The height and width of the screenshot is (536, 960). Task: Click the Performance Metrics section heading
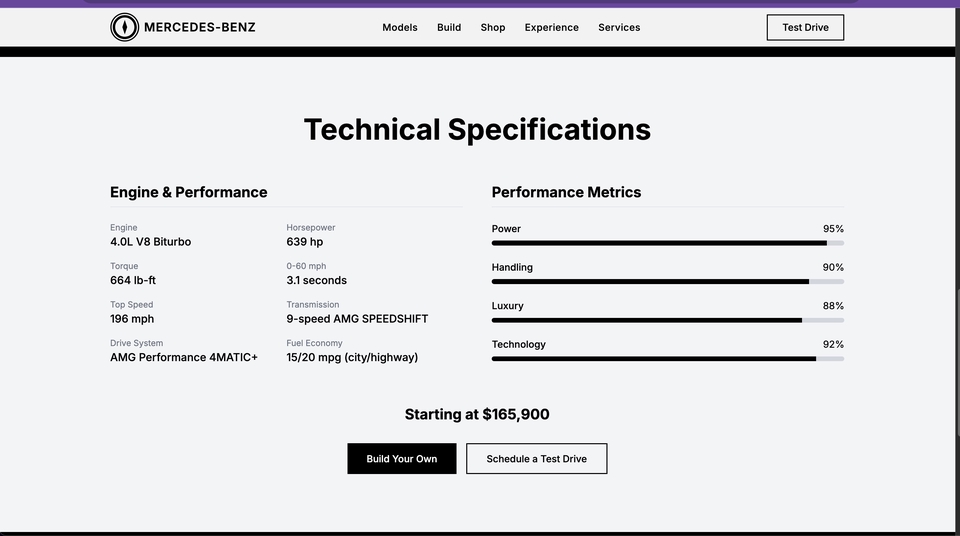[566, 192]
